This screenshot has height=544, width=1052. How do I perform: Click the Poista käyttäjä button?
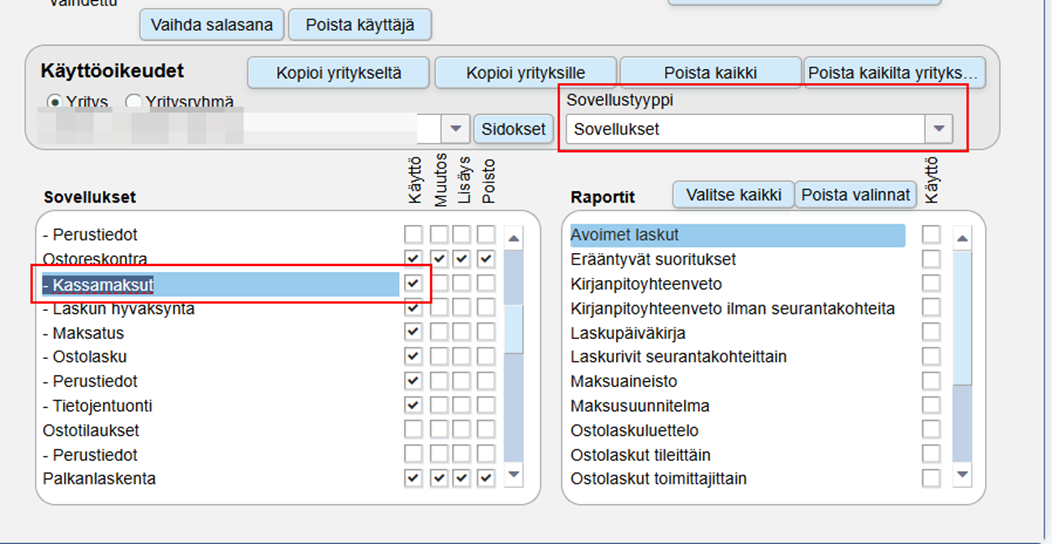pyautogui.click(x=360, y=25)
